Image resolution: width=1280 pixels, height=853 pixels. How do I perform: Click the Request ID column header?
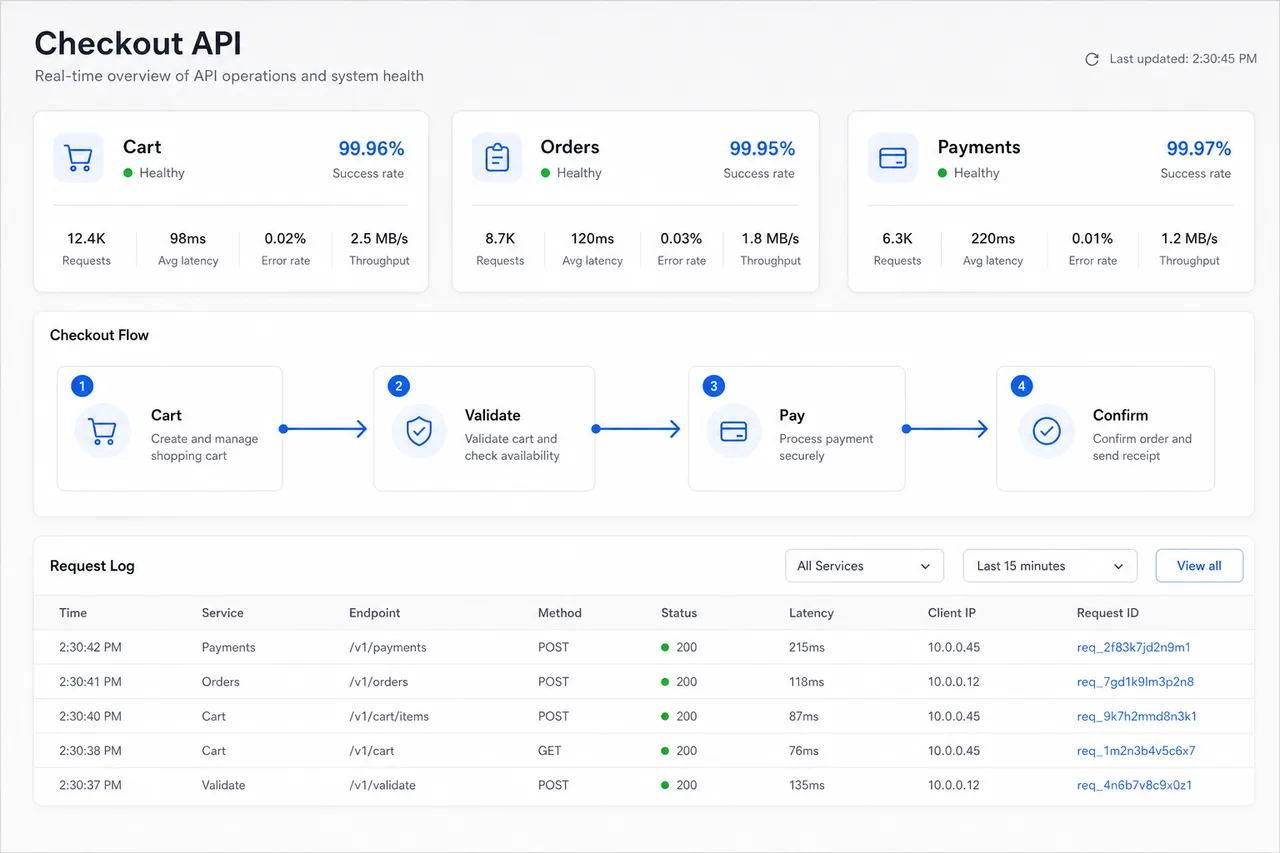pos(1107,613)
